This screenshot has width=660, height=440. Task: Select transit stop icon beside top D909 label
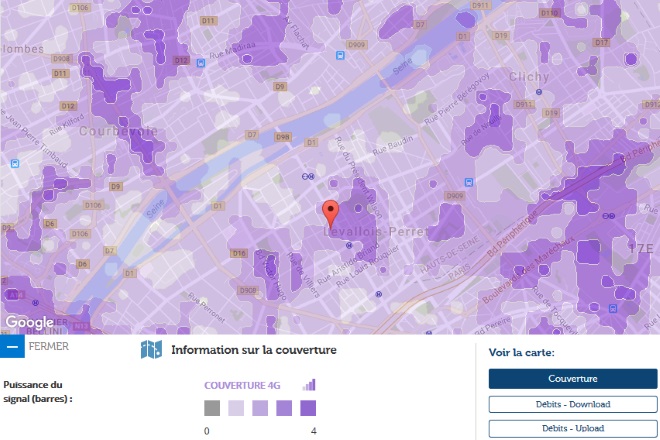pos(340,55)
